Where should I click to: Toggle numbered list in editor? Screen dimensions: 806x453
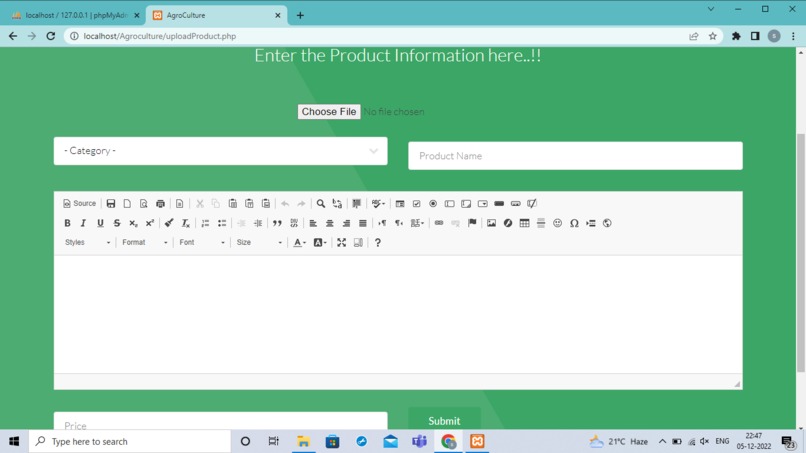point(205,223)
